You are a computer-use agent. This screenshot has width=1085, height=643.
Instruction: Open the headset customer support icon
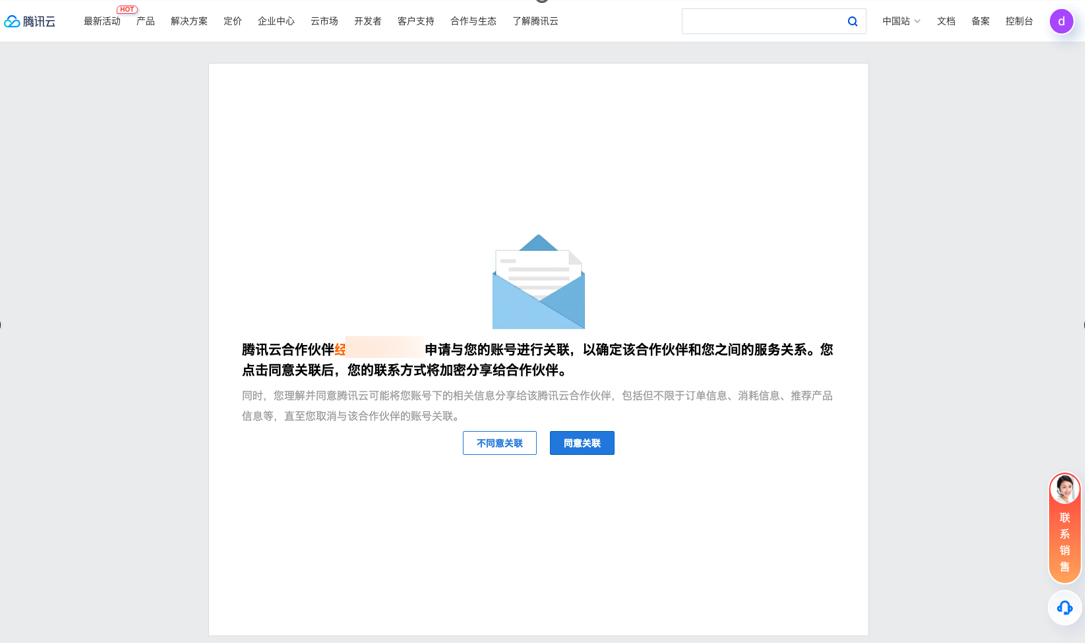[1064, 608]
